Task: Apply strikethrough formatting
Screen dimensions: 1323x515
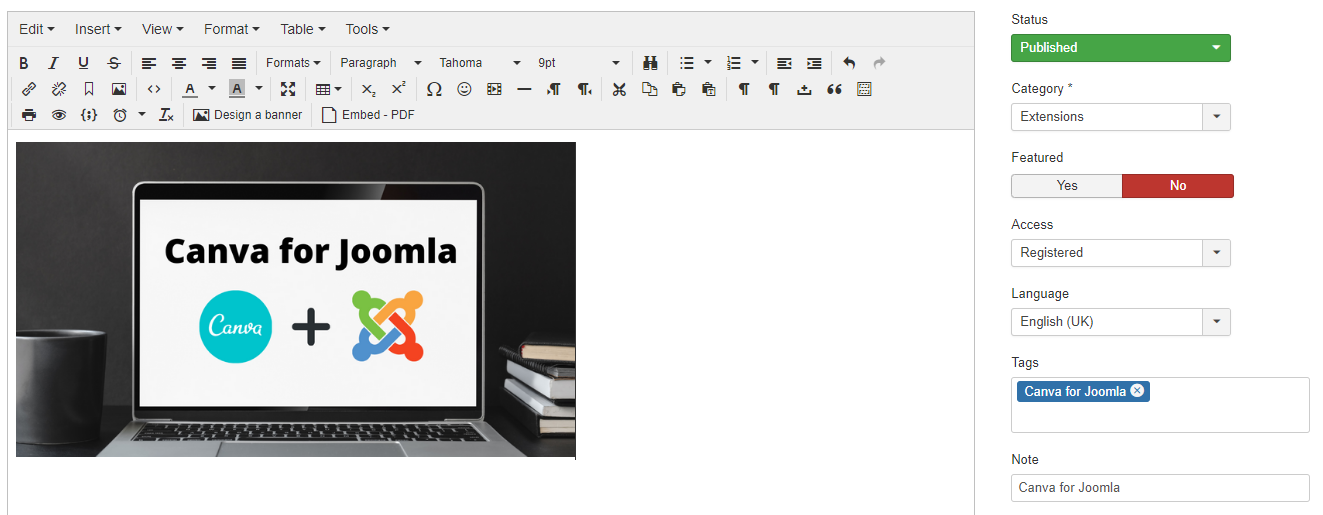Action: coord(113,63)
